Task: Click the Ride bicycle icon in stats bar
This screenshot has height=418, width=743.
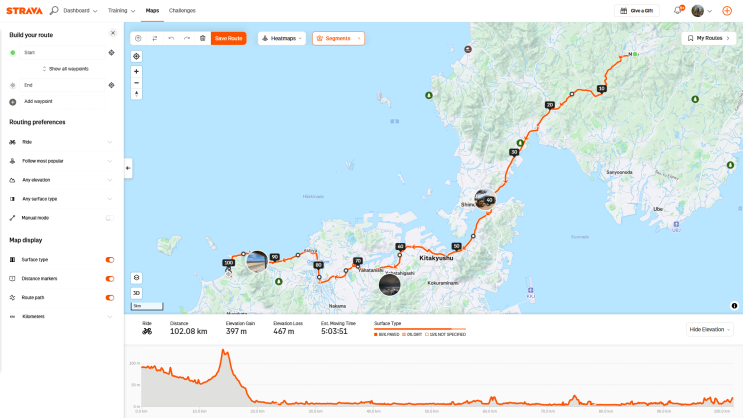Action: click(147, 331)
